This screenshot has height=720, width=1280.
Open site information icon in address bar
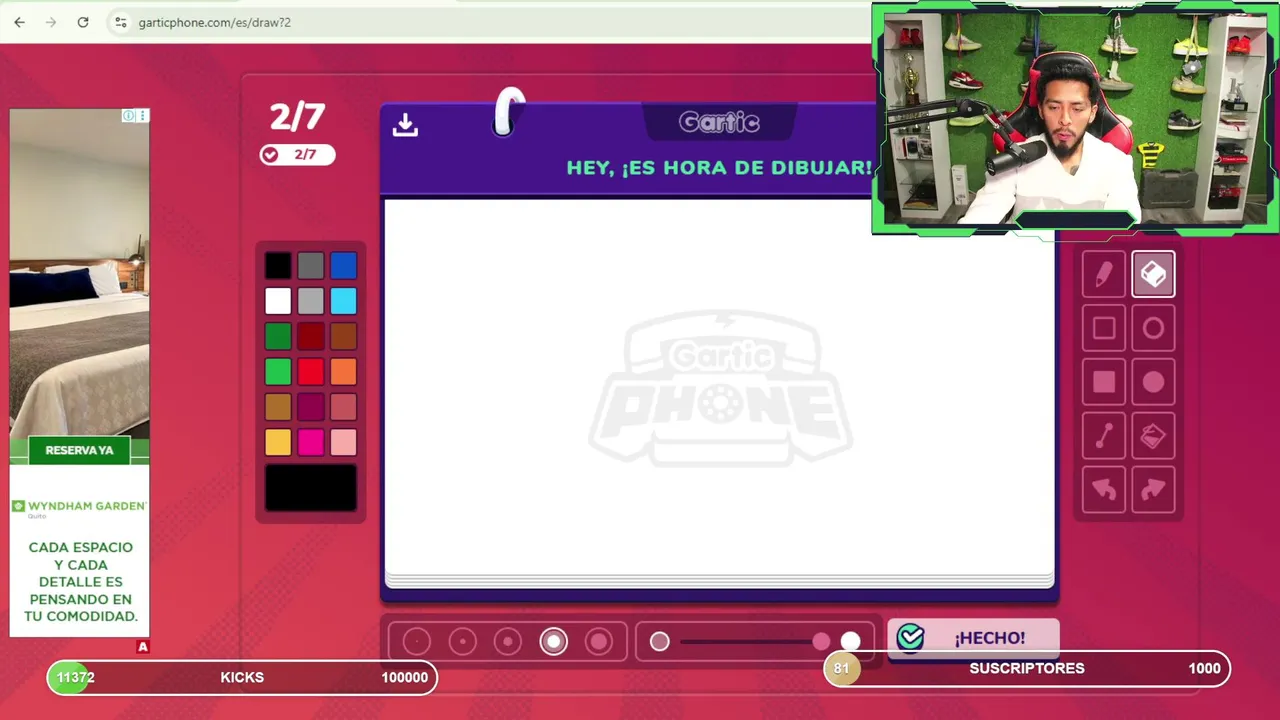pyautogui.click(x=120, y=22)
